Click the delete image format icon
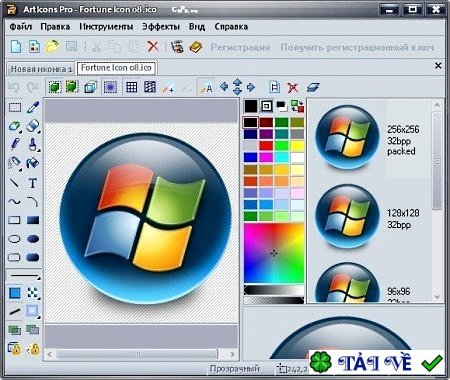This screenshot has height=380, width=450. 293,88
